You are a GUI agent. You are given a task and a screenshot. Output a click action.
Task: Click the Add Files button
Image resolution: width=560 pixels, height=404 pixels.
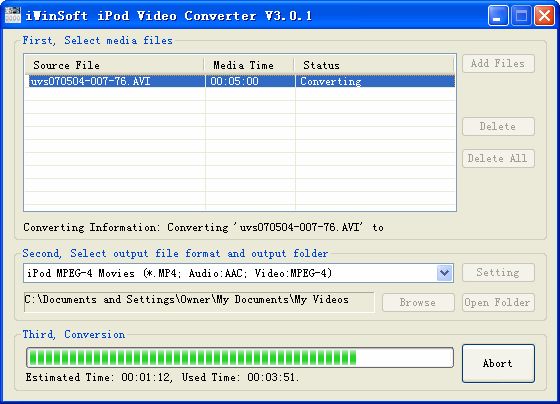pos(498,64)
